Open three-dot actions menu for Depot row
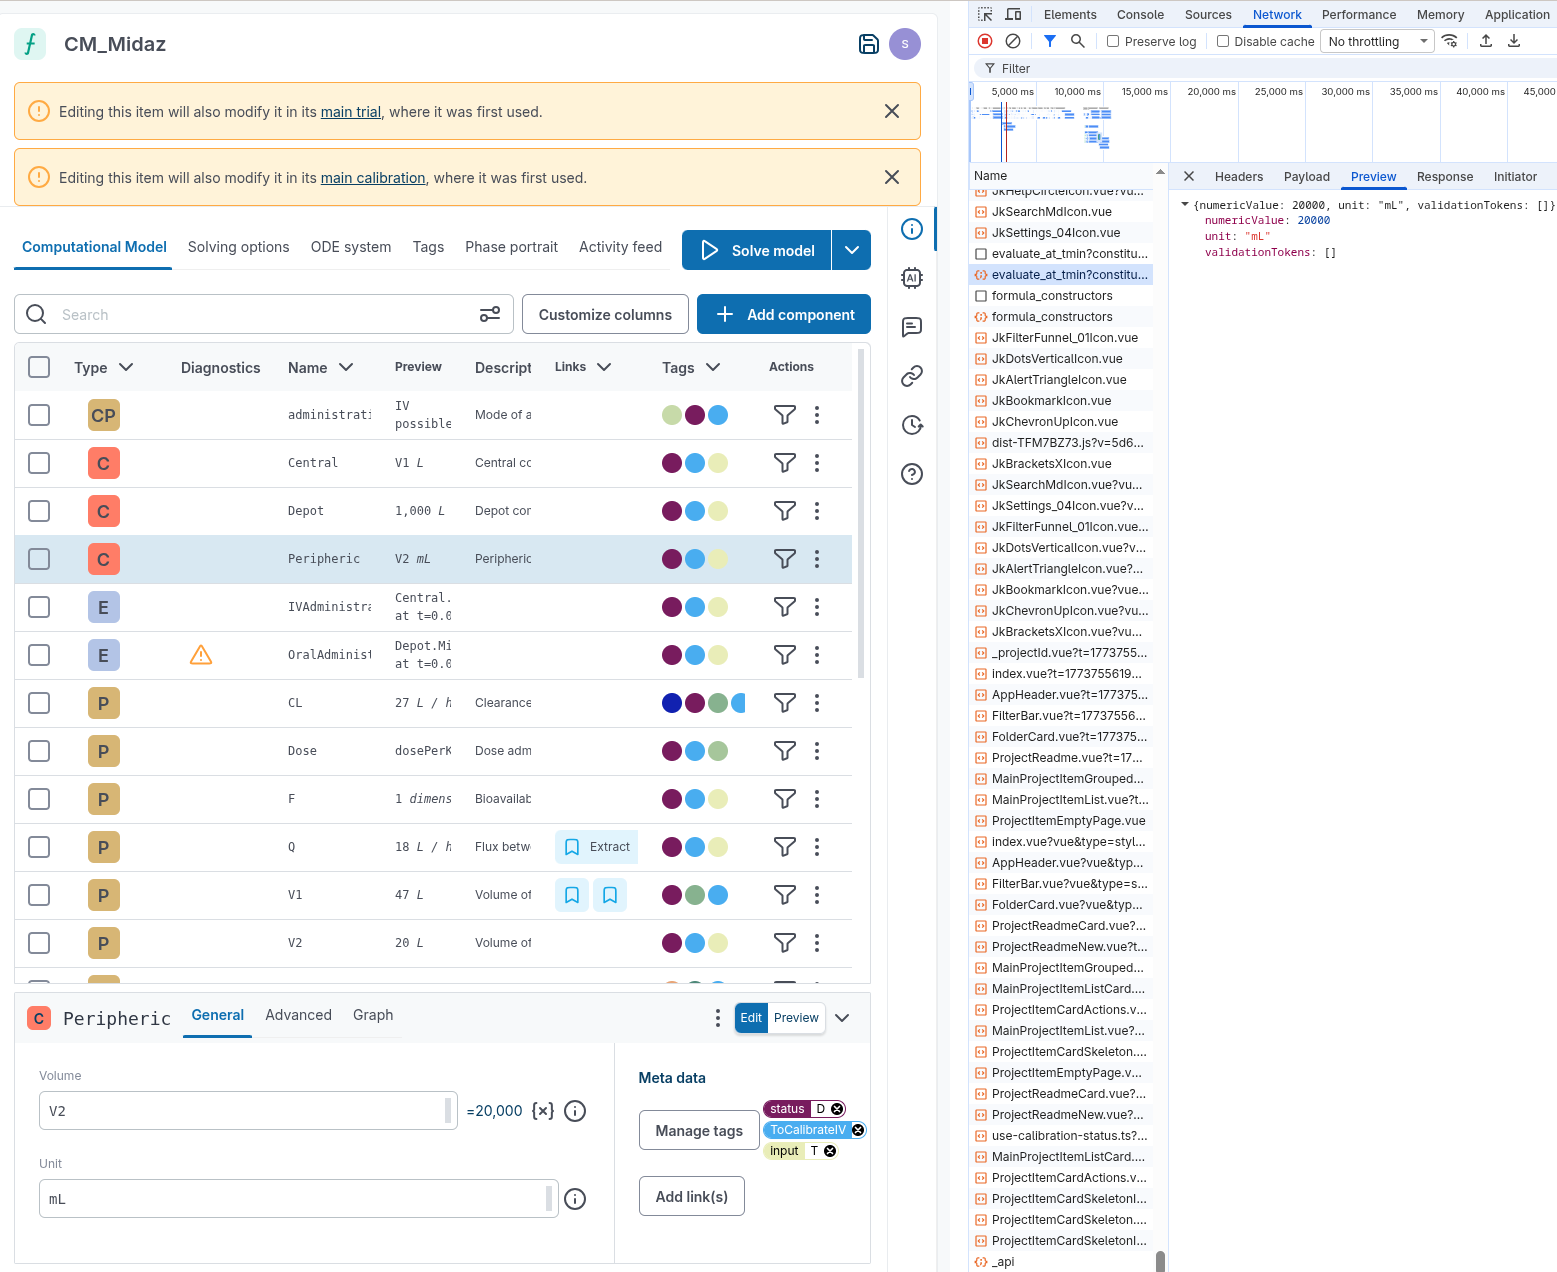 tap(816, 511)
